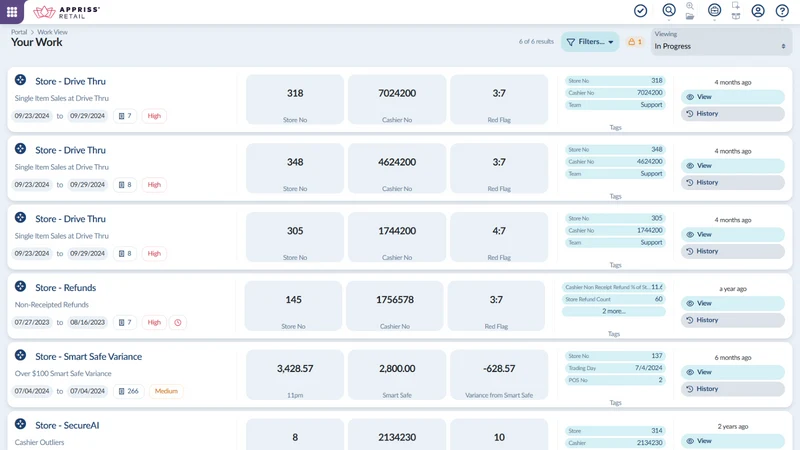
Task: Go to Work View in the breadcrumb
Action: pos(52,32)
